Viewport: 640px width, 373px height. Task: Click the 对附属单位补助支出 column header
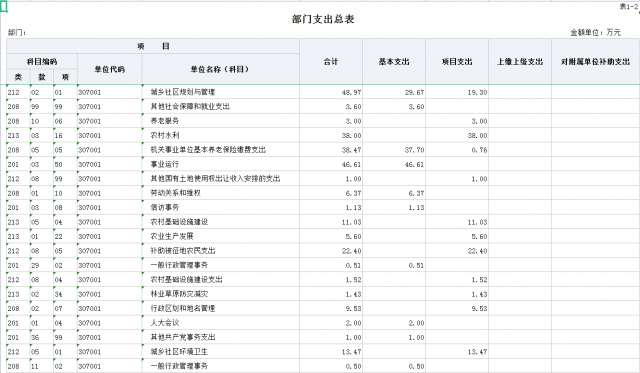pos(595,62)
